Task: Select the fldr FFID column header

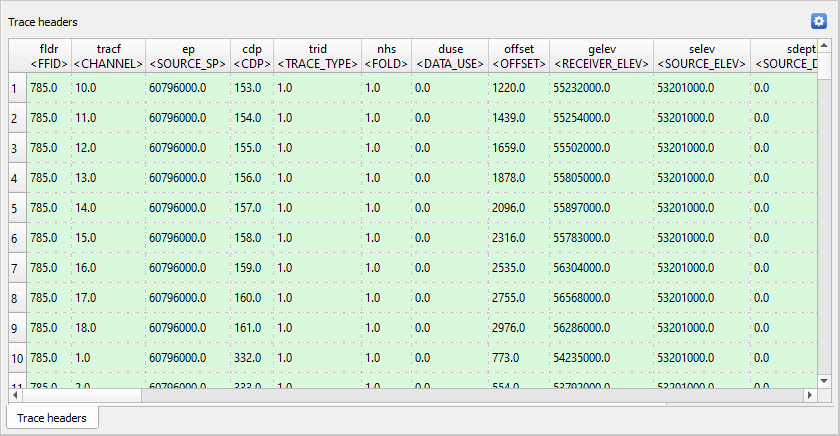Action: [x=48, y=56]
